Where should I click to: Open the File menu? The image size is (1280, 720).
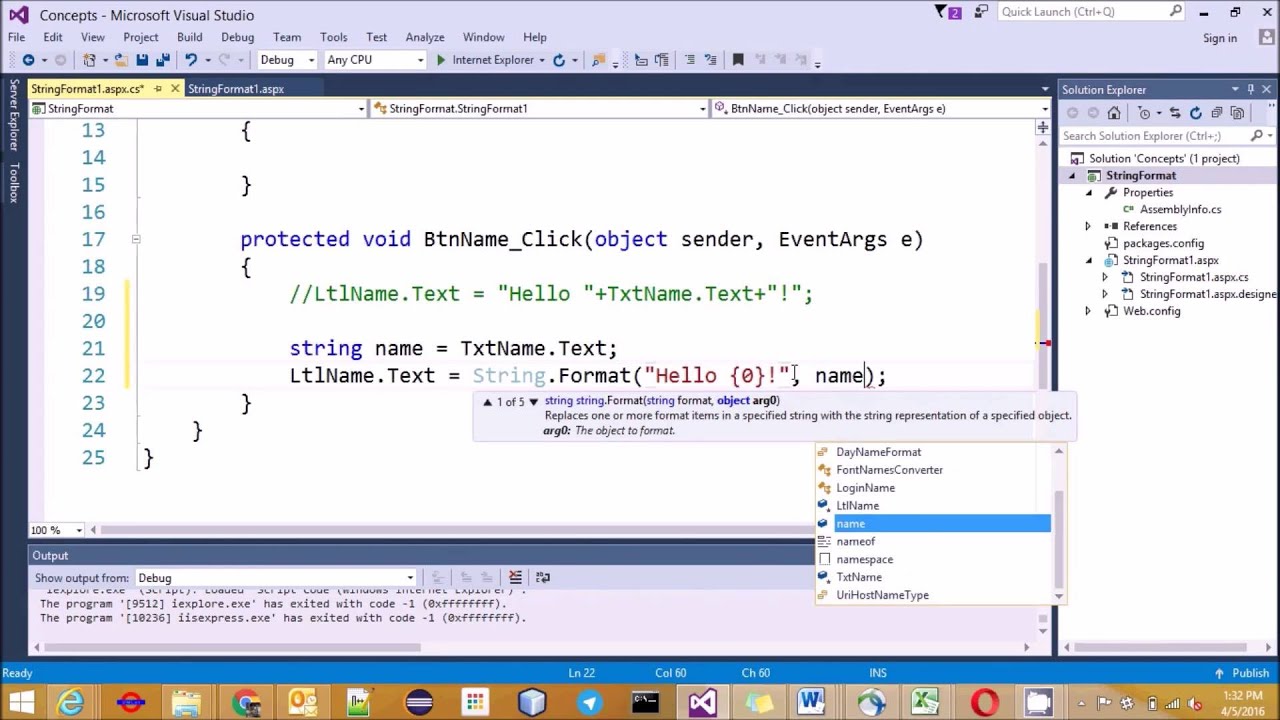pos(17,37)
